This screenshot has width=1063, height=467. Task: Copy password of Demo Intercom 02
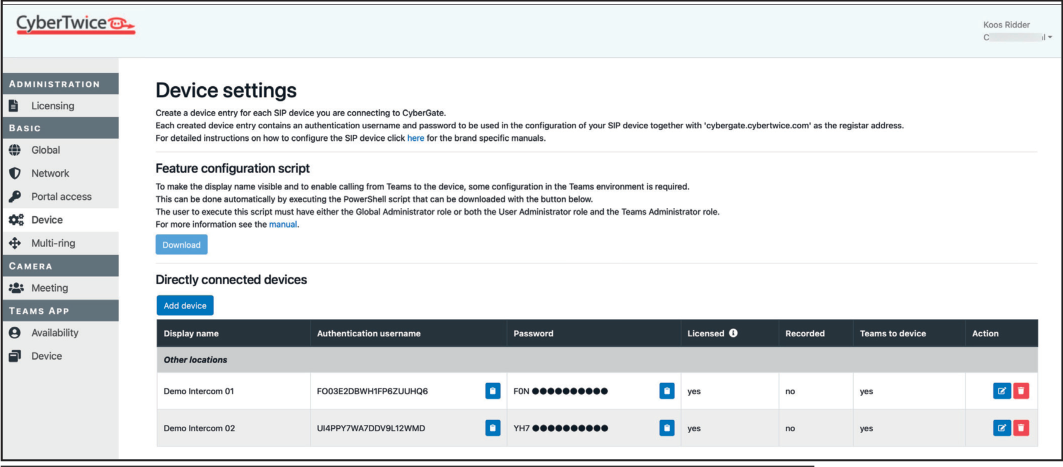[667, 428]
